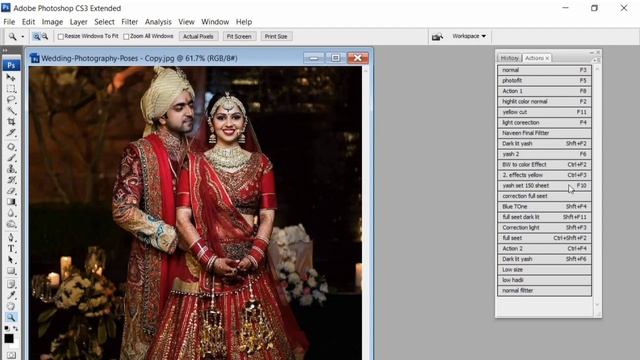Run the 'Blue TOne' action
Viewport: 640px width, 360px height.
544,207
